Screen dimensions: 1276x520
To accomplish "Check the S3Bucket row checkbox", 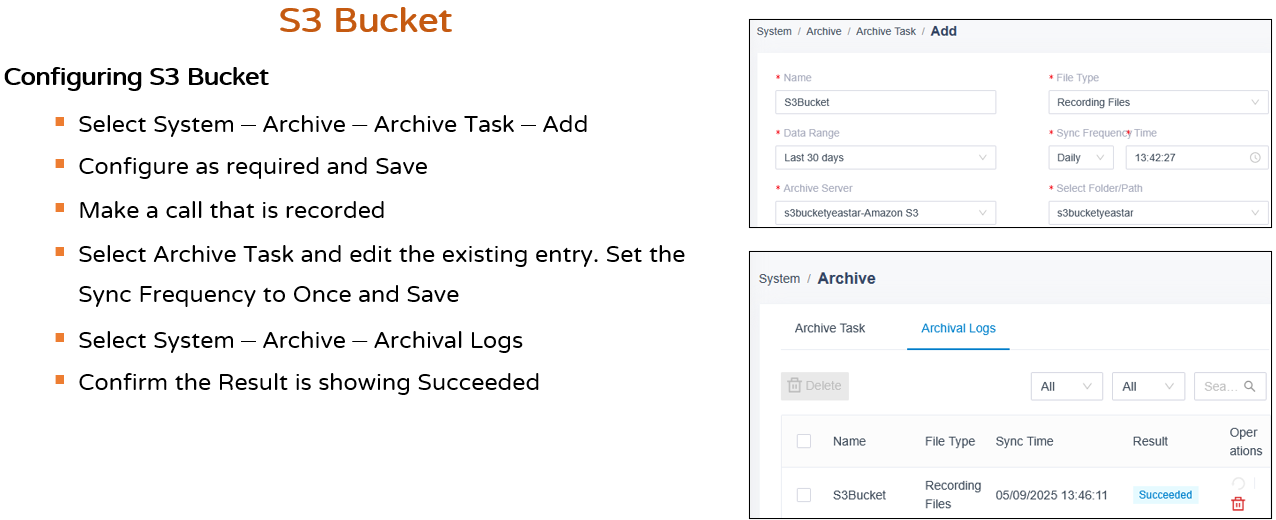I will click(804, 495).
